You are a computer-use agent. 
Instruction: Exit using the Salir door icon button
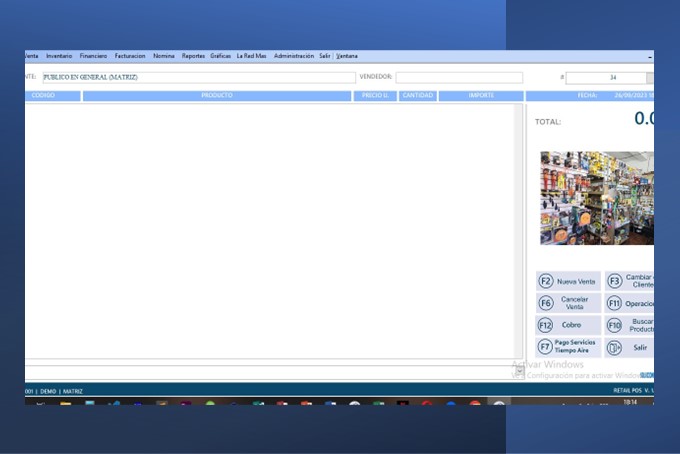630,347
